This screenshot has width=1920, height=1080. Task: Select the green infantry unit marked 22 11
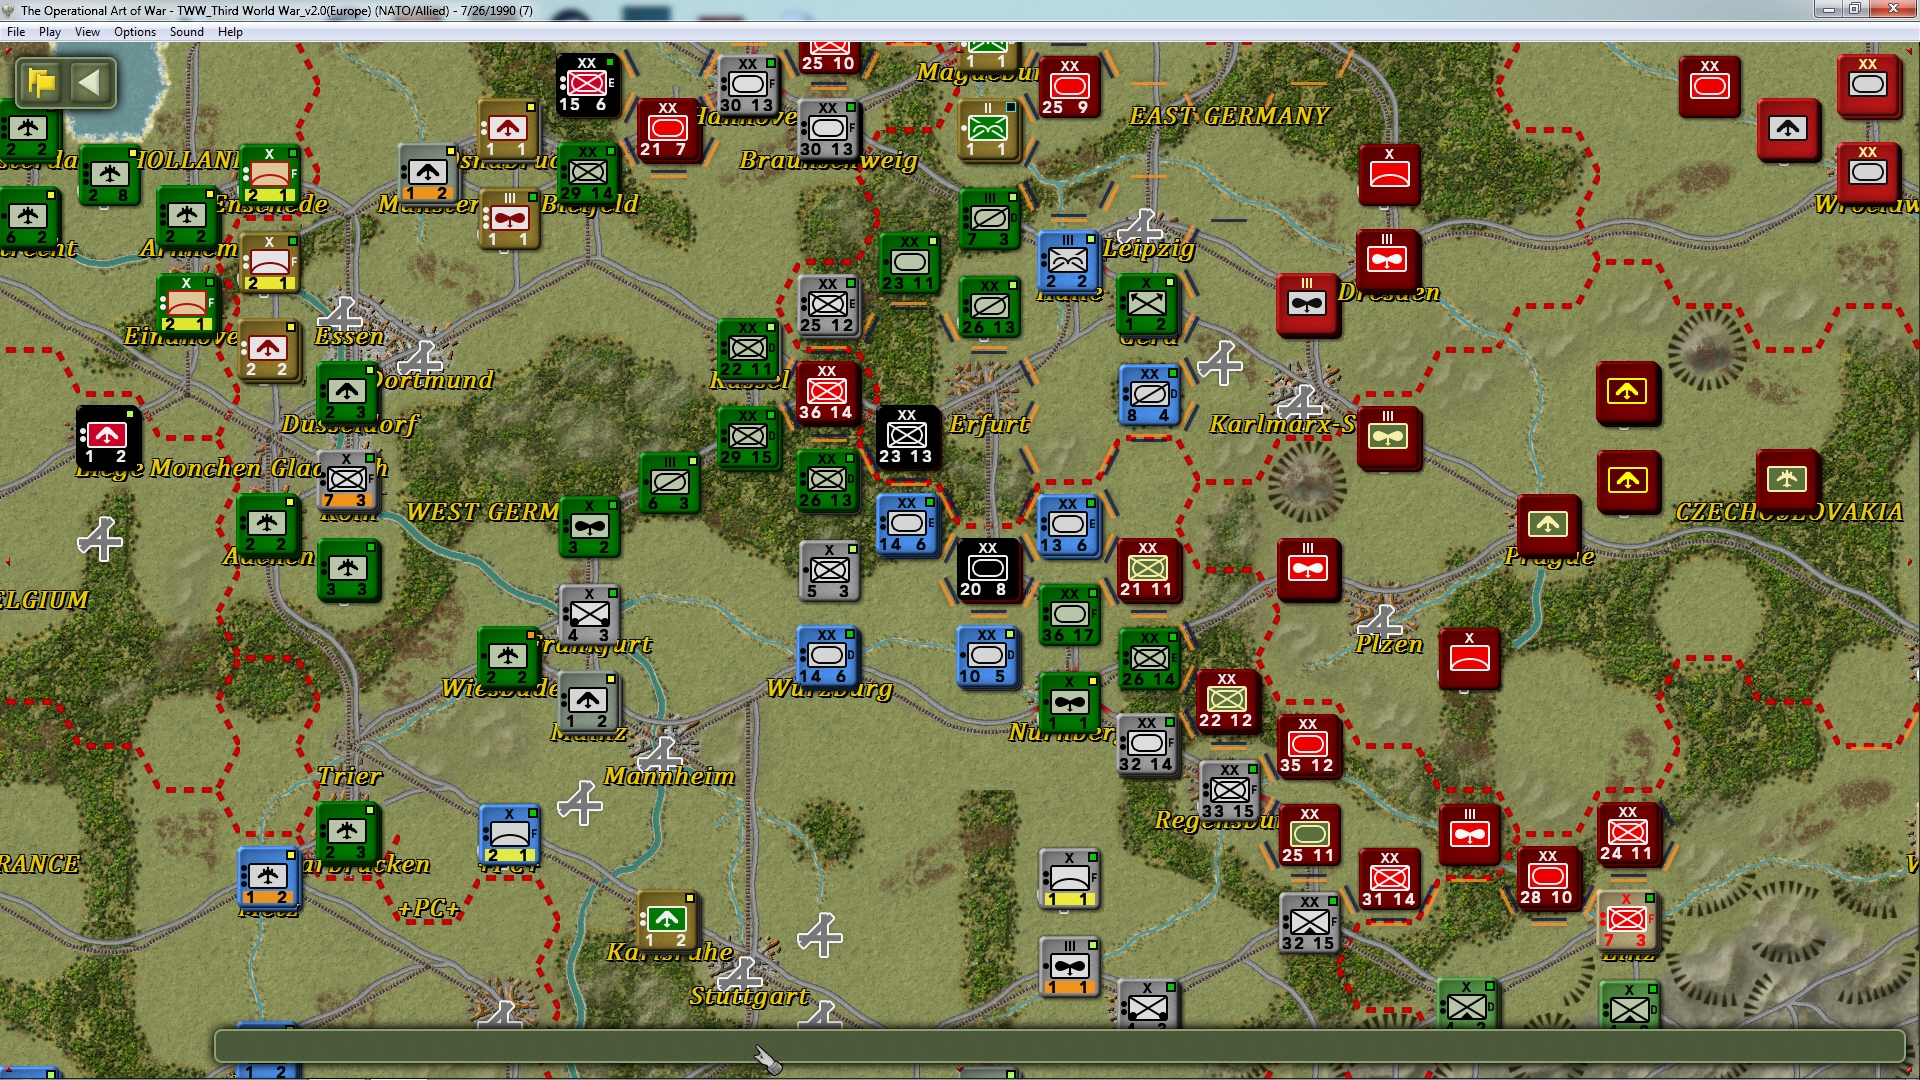click(x=747, y=349)
